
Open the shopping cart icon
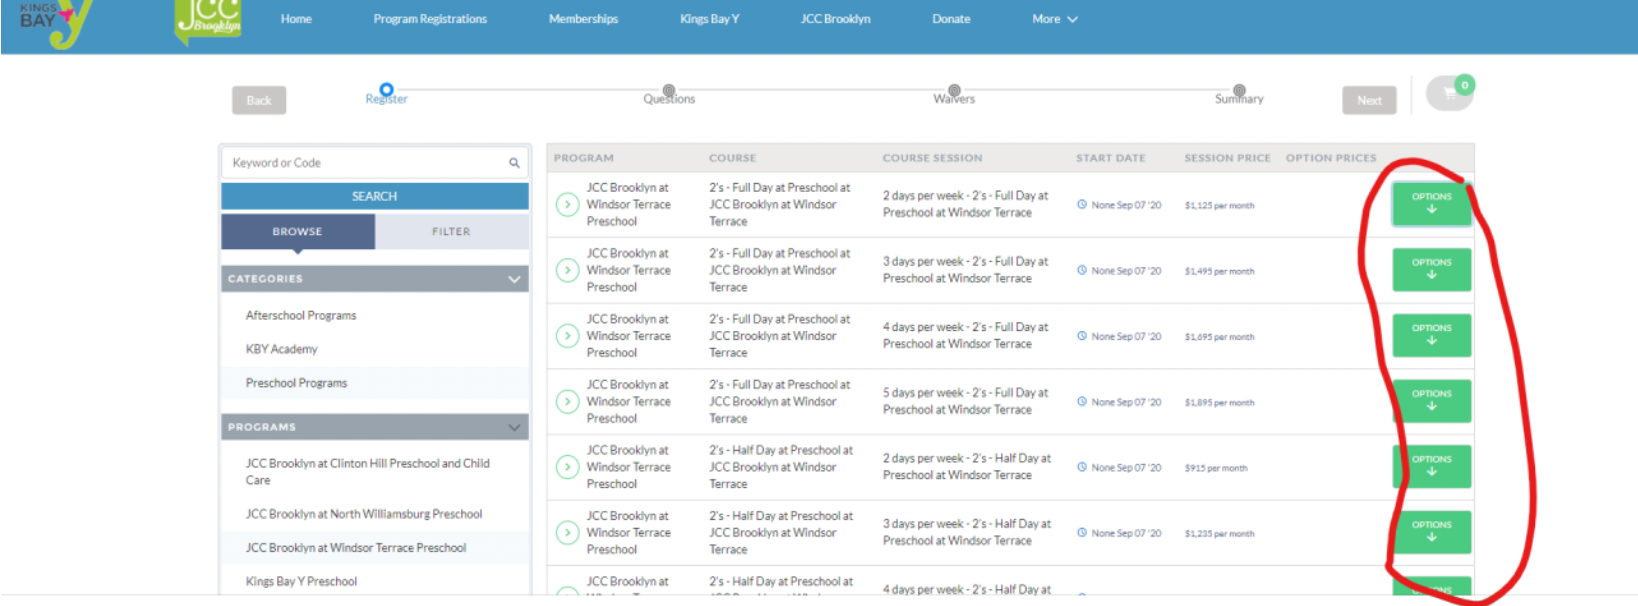1450,93
